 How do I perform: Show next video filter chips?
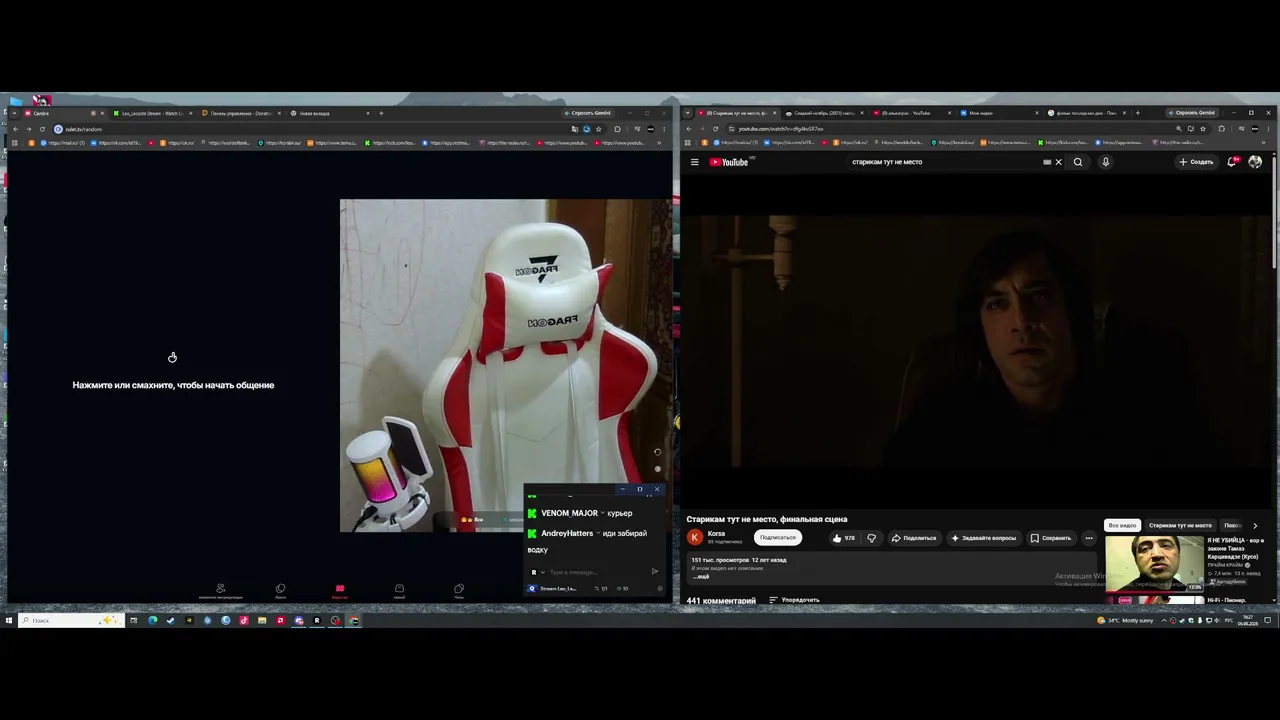click(x=1255, y=525)
